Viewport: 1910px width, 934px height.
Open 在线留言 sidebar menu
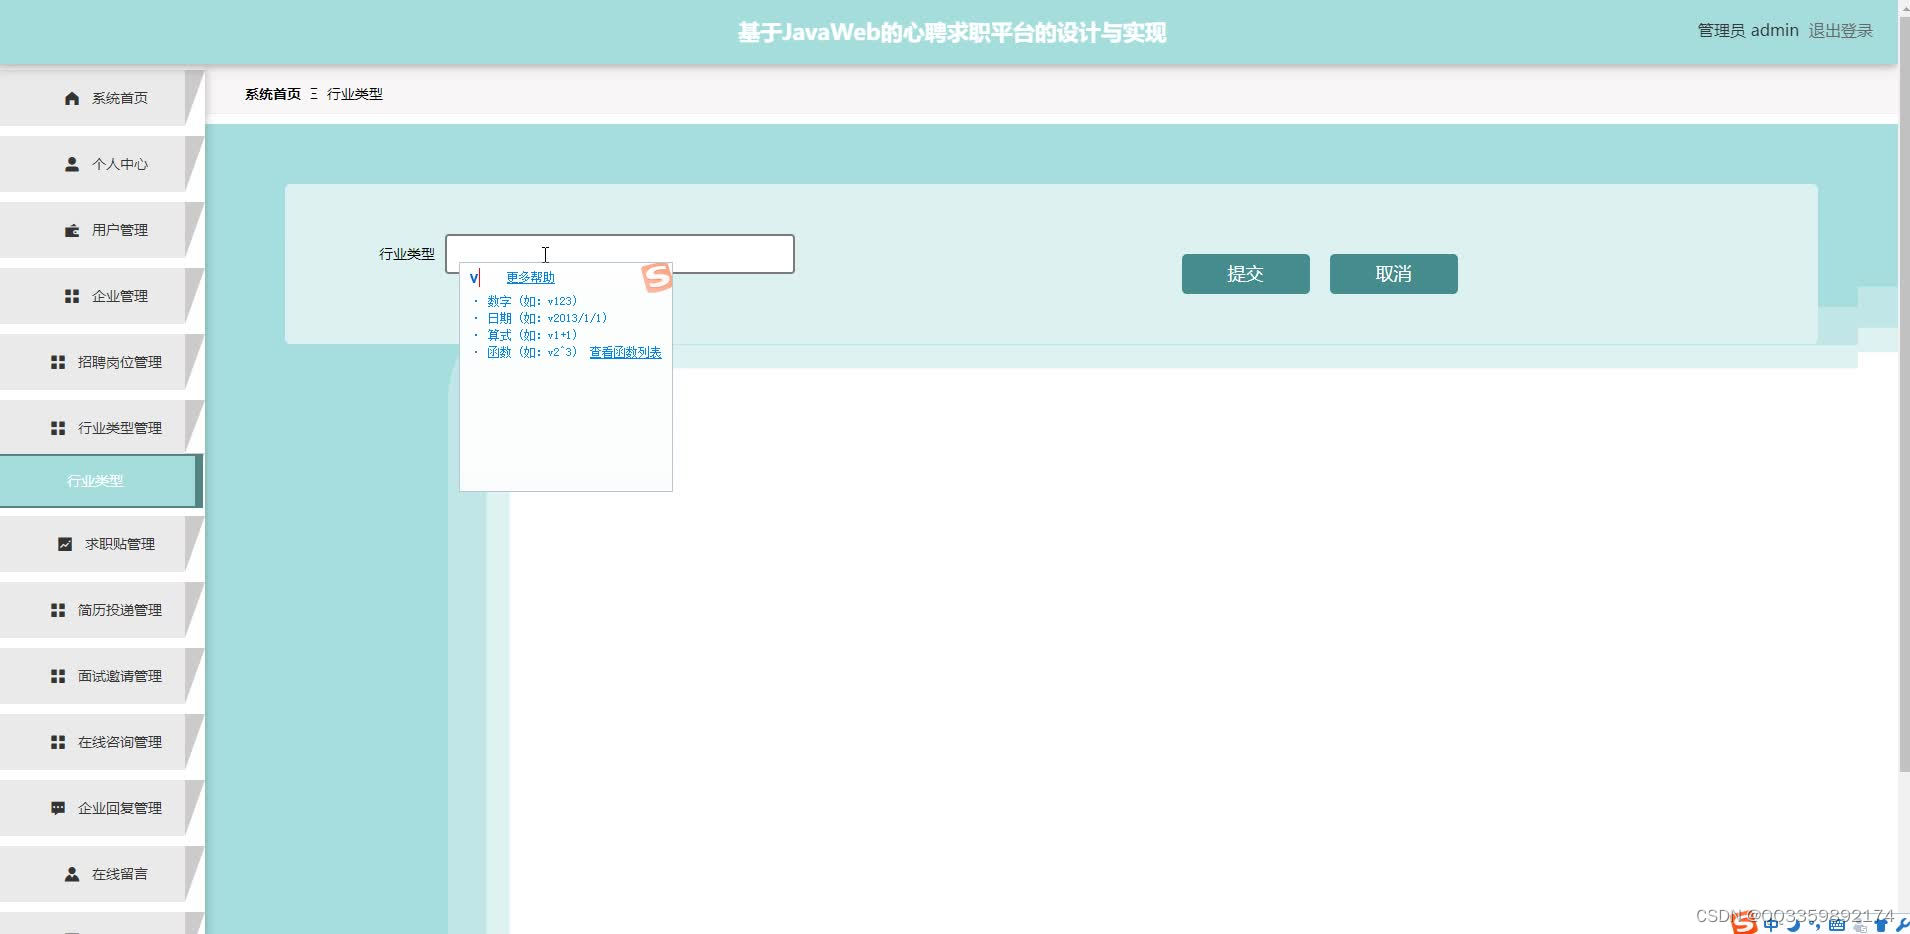coord(102,874)
